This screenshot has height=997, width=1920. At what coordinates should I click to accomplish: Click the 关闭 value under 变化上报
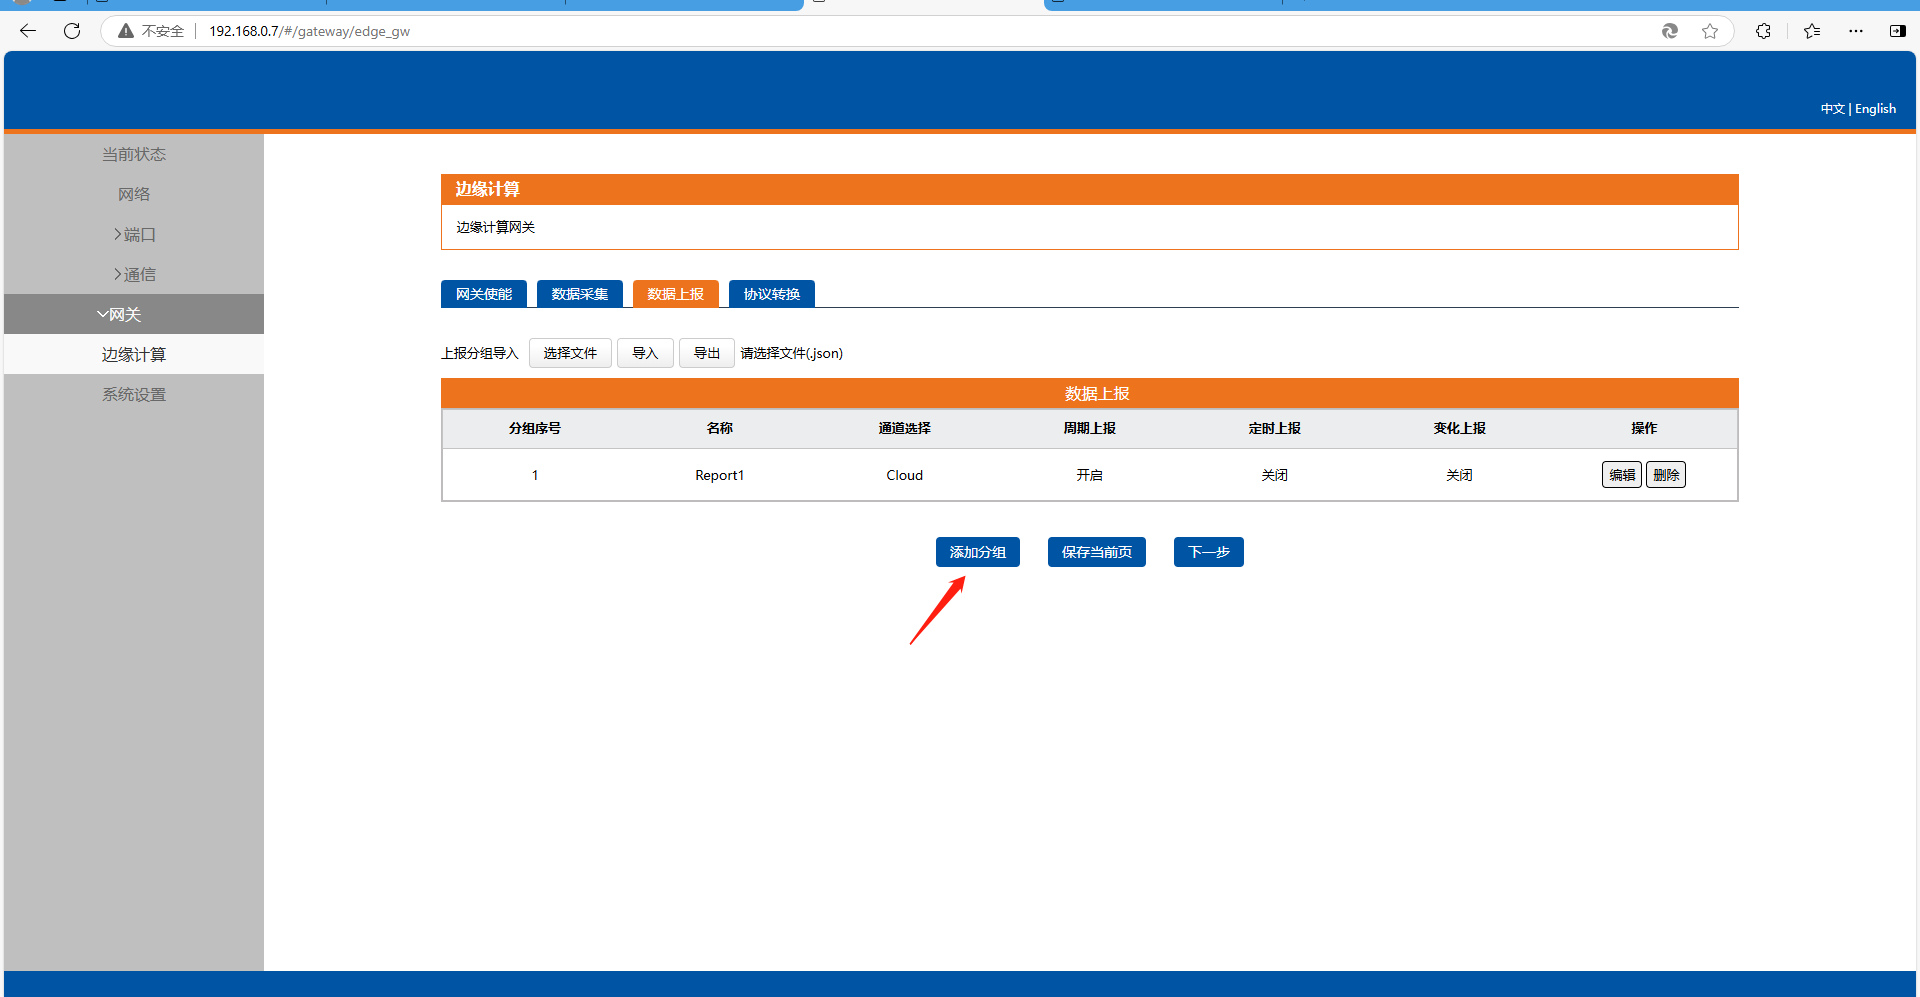pos(1460,475)
